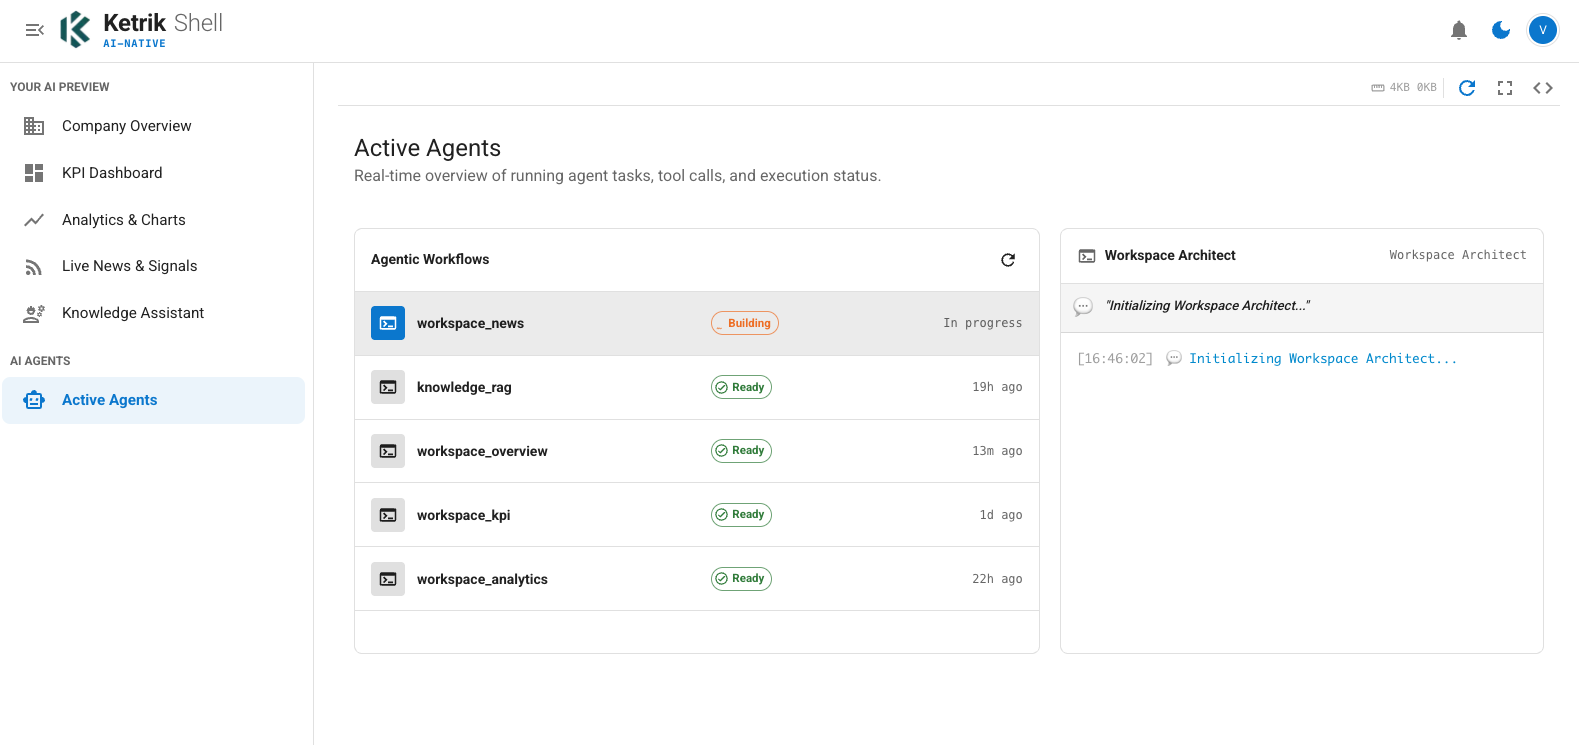
Task: Refresh the Agentic Workflows list
Action: pos(1008,260)
